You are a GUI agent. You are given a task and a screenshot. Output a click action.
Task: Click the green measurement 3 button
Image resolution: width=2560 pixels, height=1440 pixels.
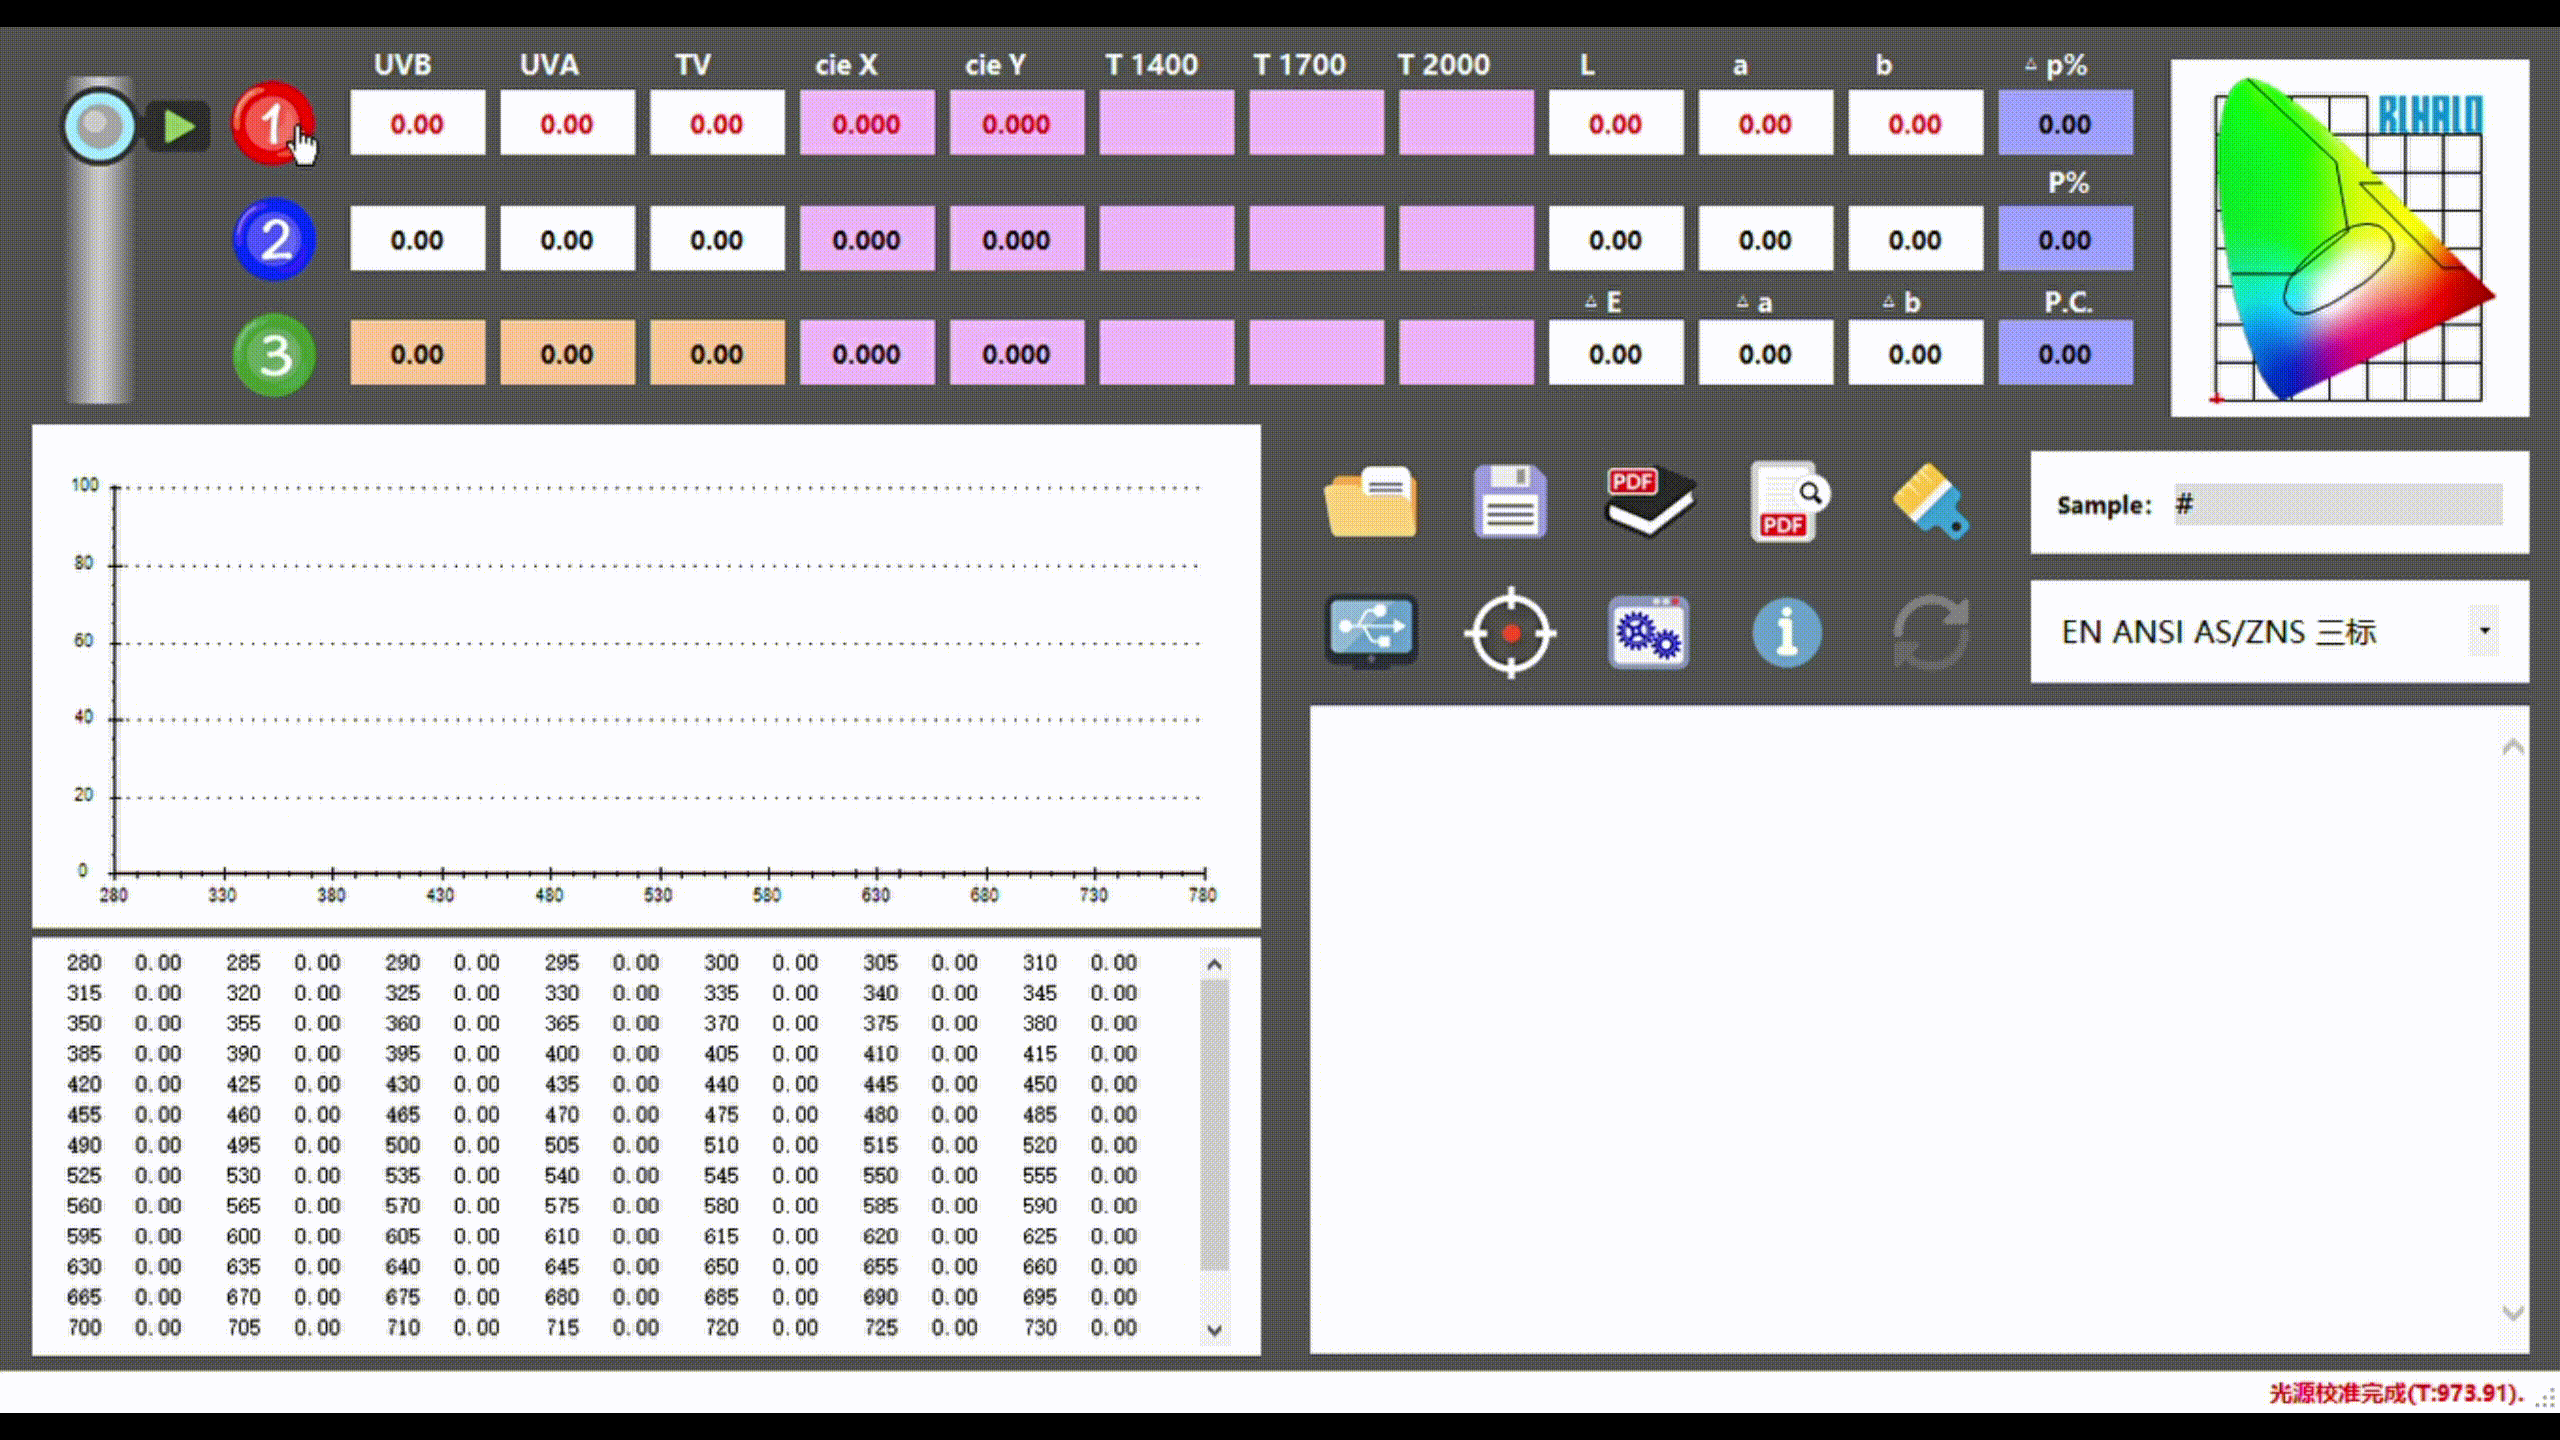click(x=274, y=355)
